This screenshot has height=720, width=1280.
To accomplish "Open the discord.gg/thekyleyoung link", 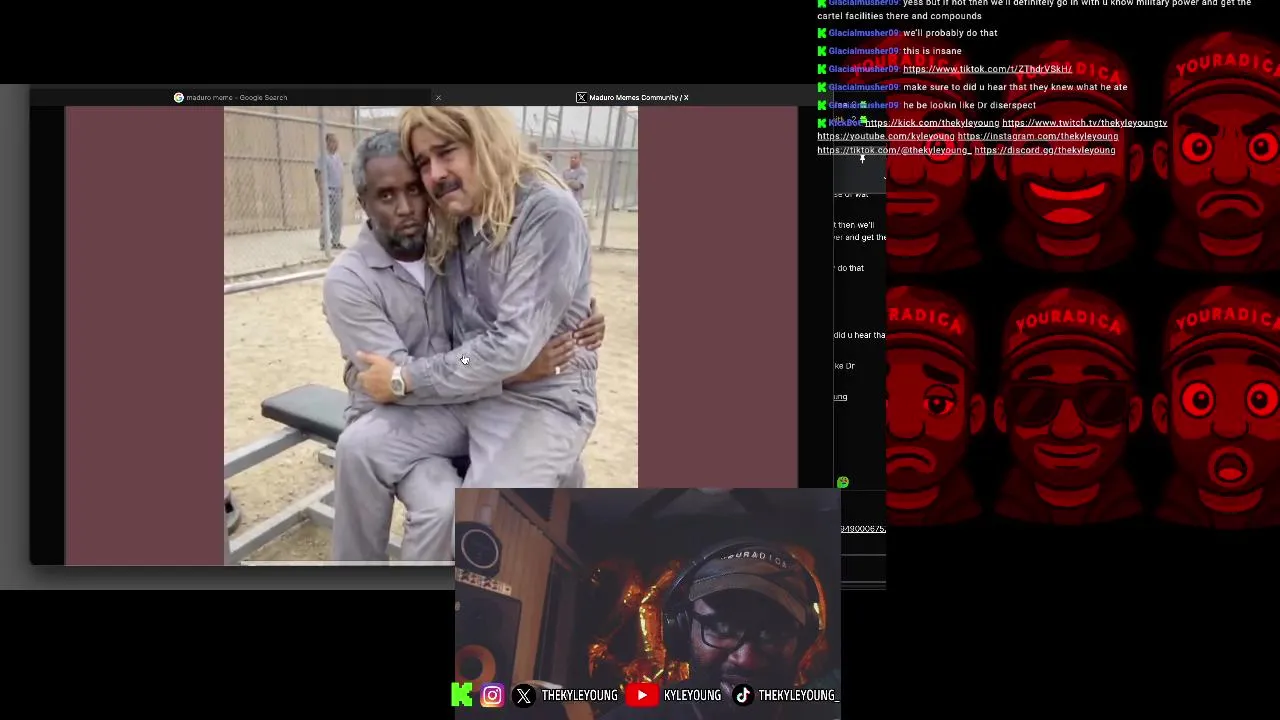I will tap(1044, 150).
